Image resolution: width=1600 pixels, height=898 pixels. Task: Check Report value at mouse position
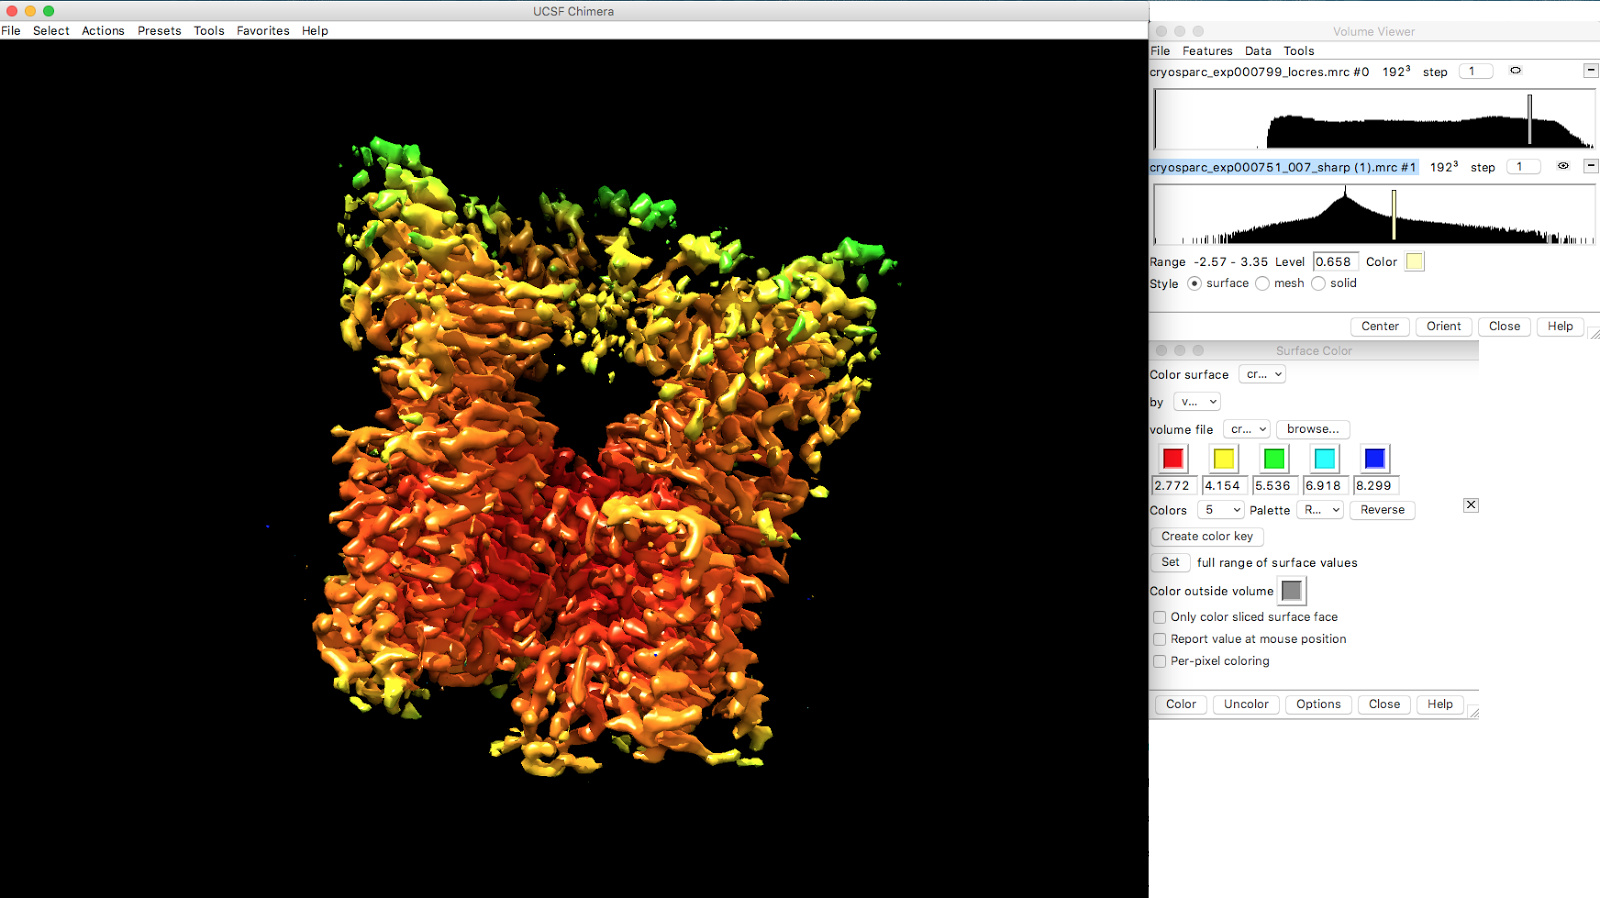coord(1160,639)
